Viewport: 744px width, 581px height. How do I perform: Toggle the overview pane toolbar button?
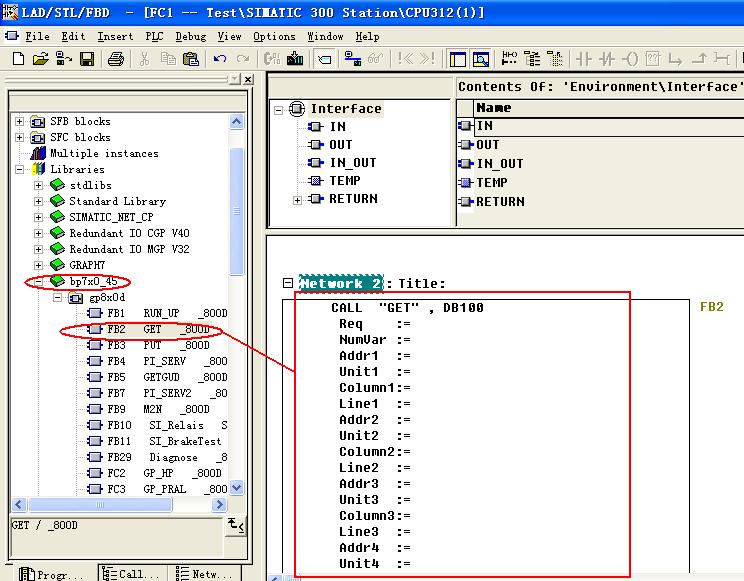pos(457,59)
